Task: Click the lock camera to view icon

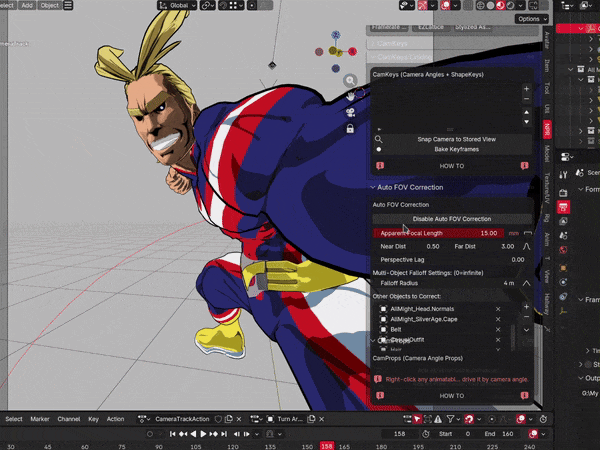Action: [350, 129]
